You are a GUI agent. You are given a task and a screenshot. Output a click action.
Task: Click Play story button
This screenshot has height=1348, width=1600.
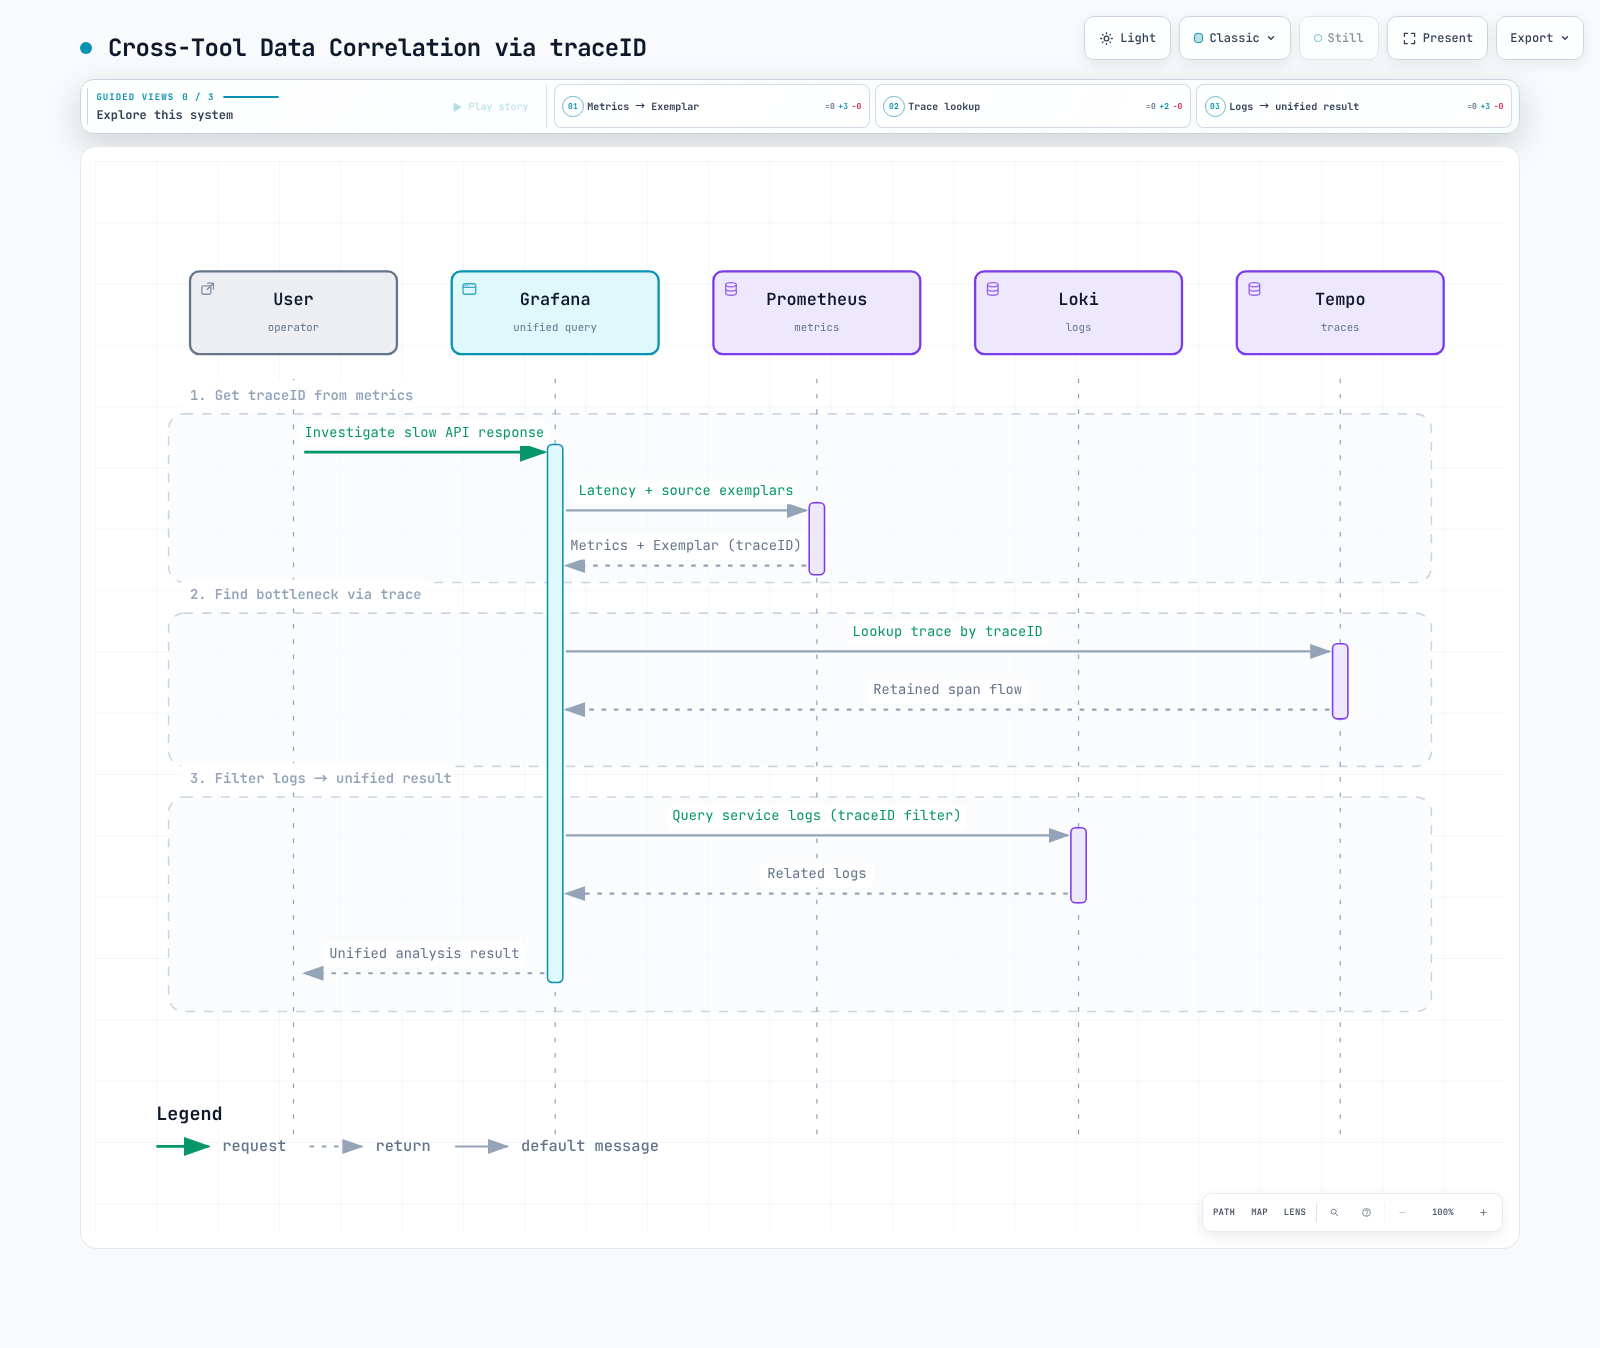491,107
